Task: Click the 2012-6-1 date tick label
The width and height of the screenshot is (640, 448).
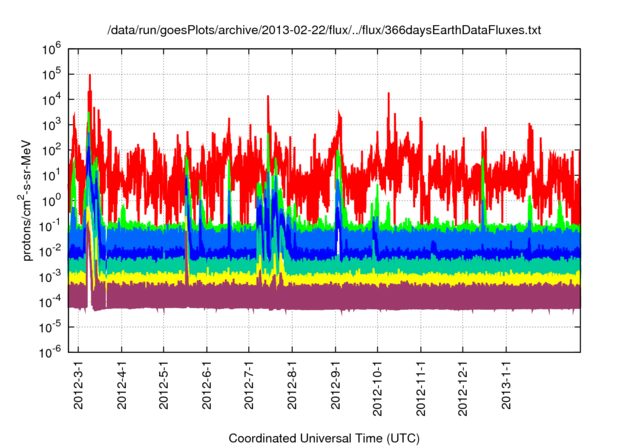Action: pyautogui.click(x=207, y=383)
